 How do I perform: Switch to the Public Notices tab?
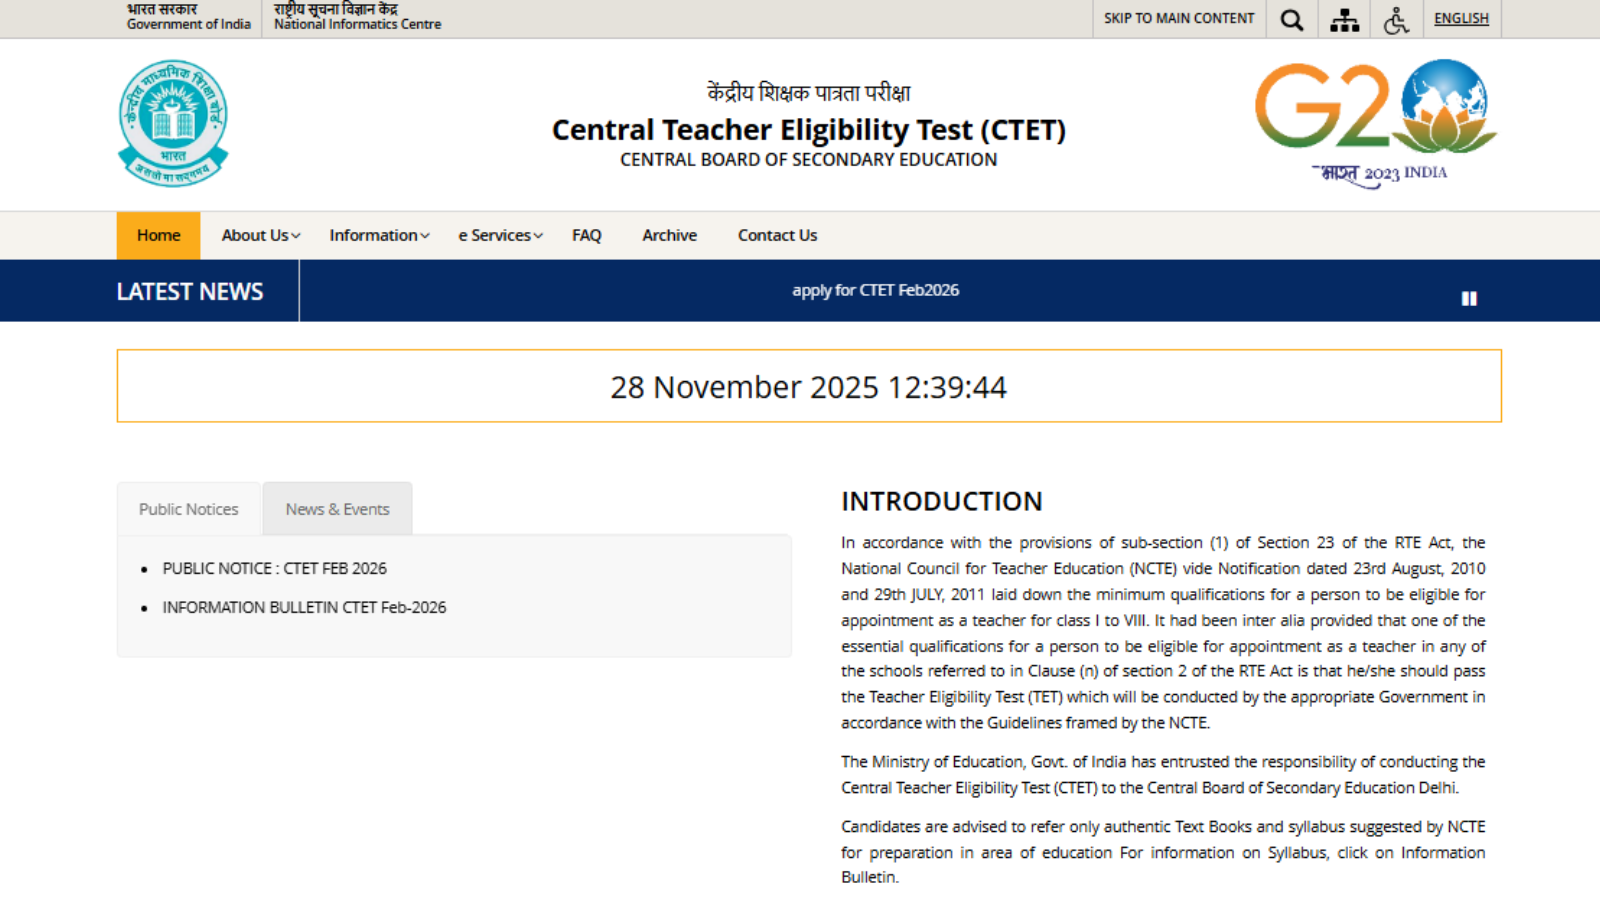pyautogui.click(x=189, y=509)
